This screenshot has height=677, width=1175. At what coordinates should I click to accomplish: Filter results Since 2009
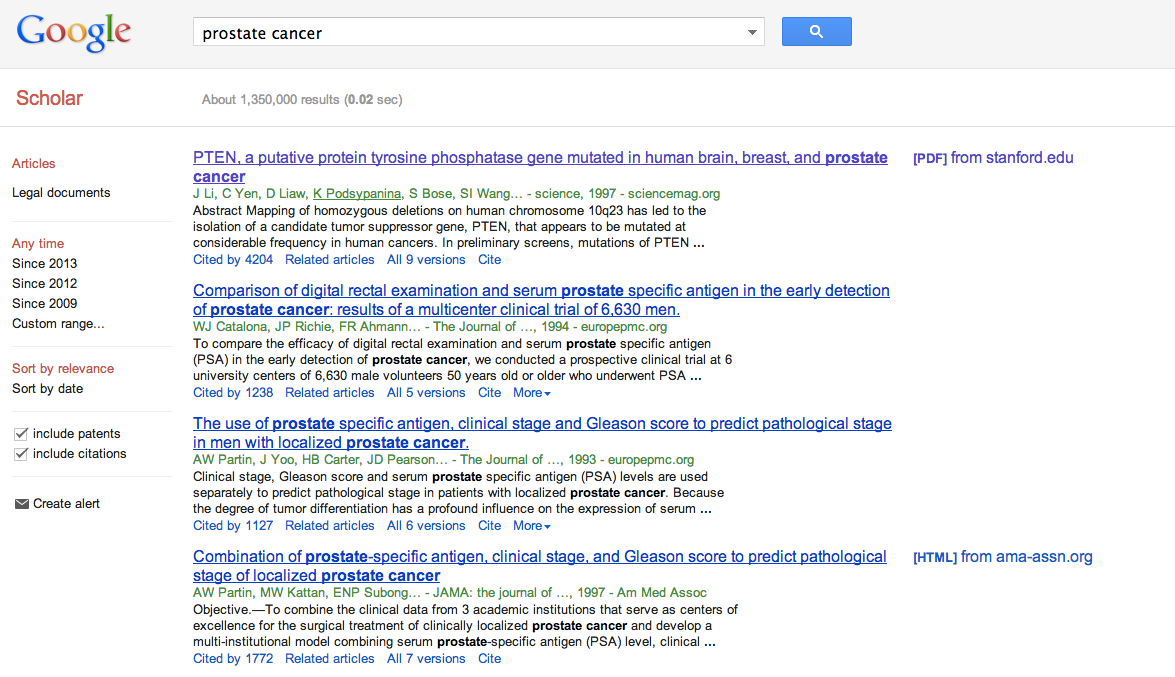(x=44, y=304)
